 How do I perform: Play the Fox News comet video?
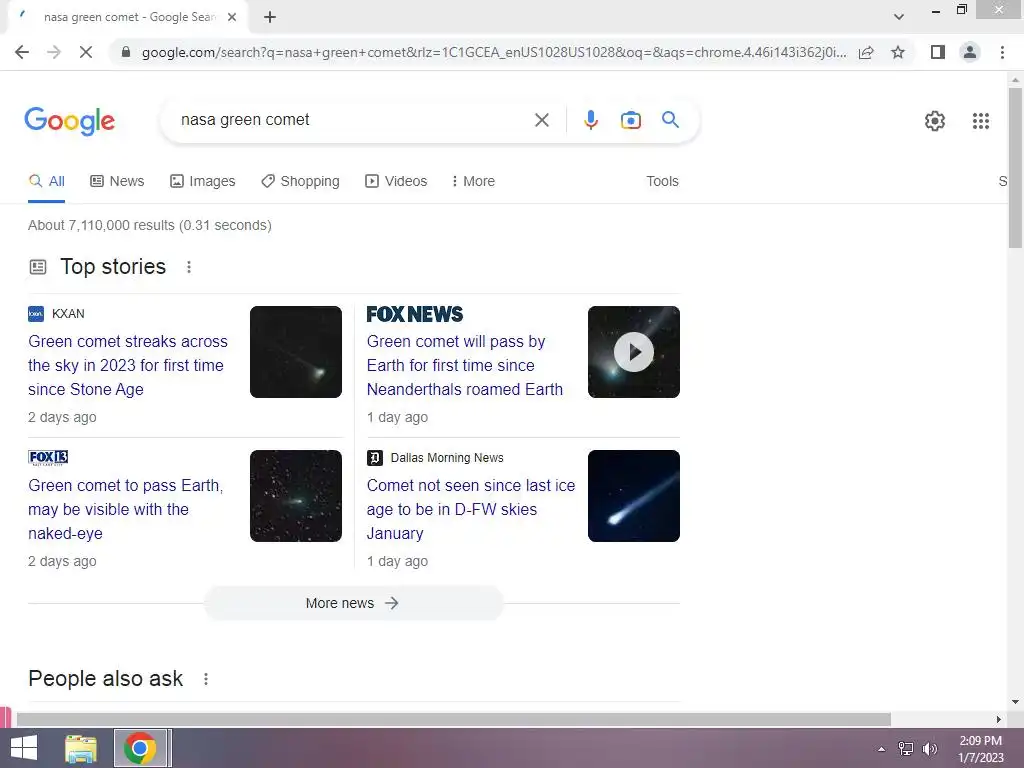point(633,352)
